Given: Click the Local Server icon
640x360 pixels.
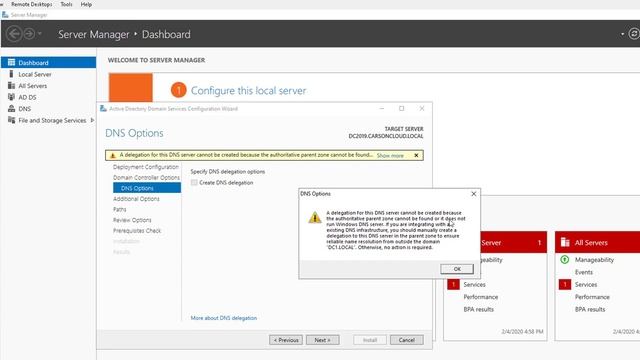Looking at the screenshot, I should click(11, 74).
